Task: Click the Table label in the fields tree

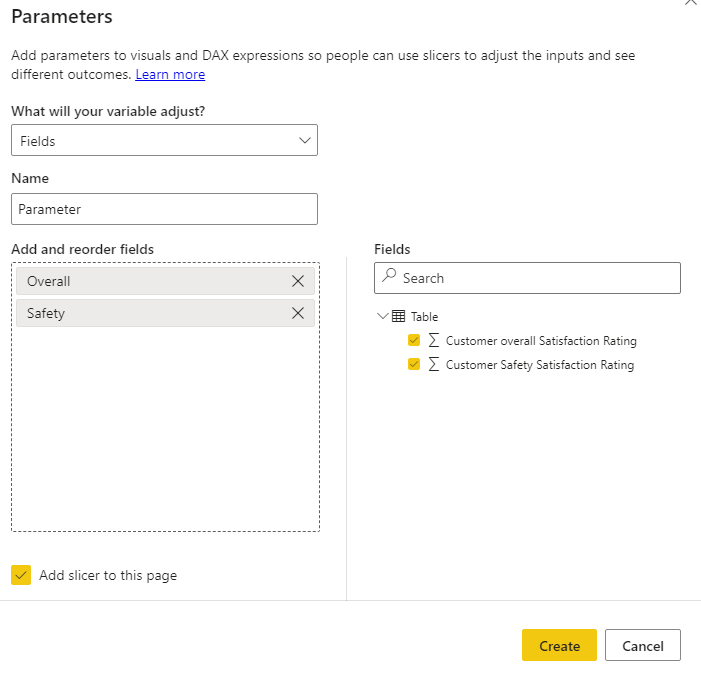Action: pos(424,316)
